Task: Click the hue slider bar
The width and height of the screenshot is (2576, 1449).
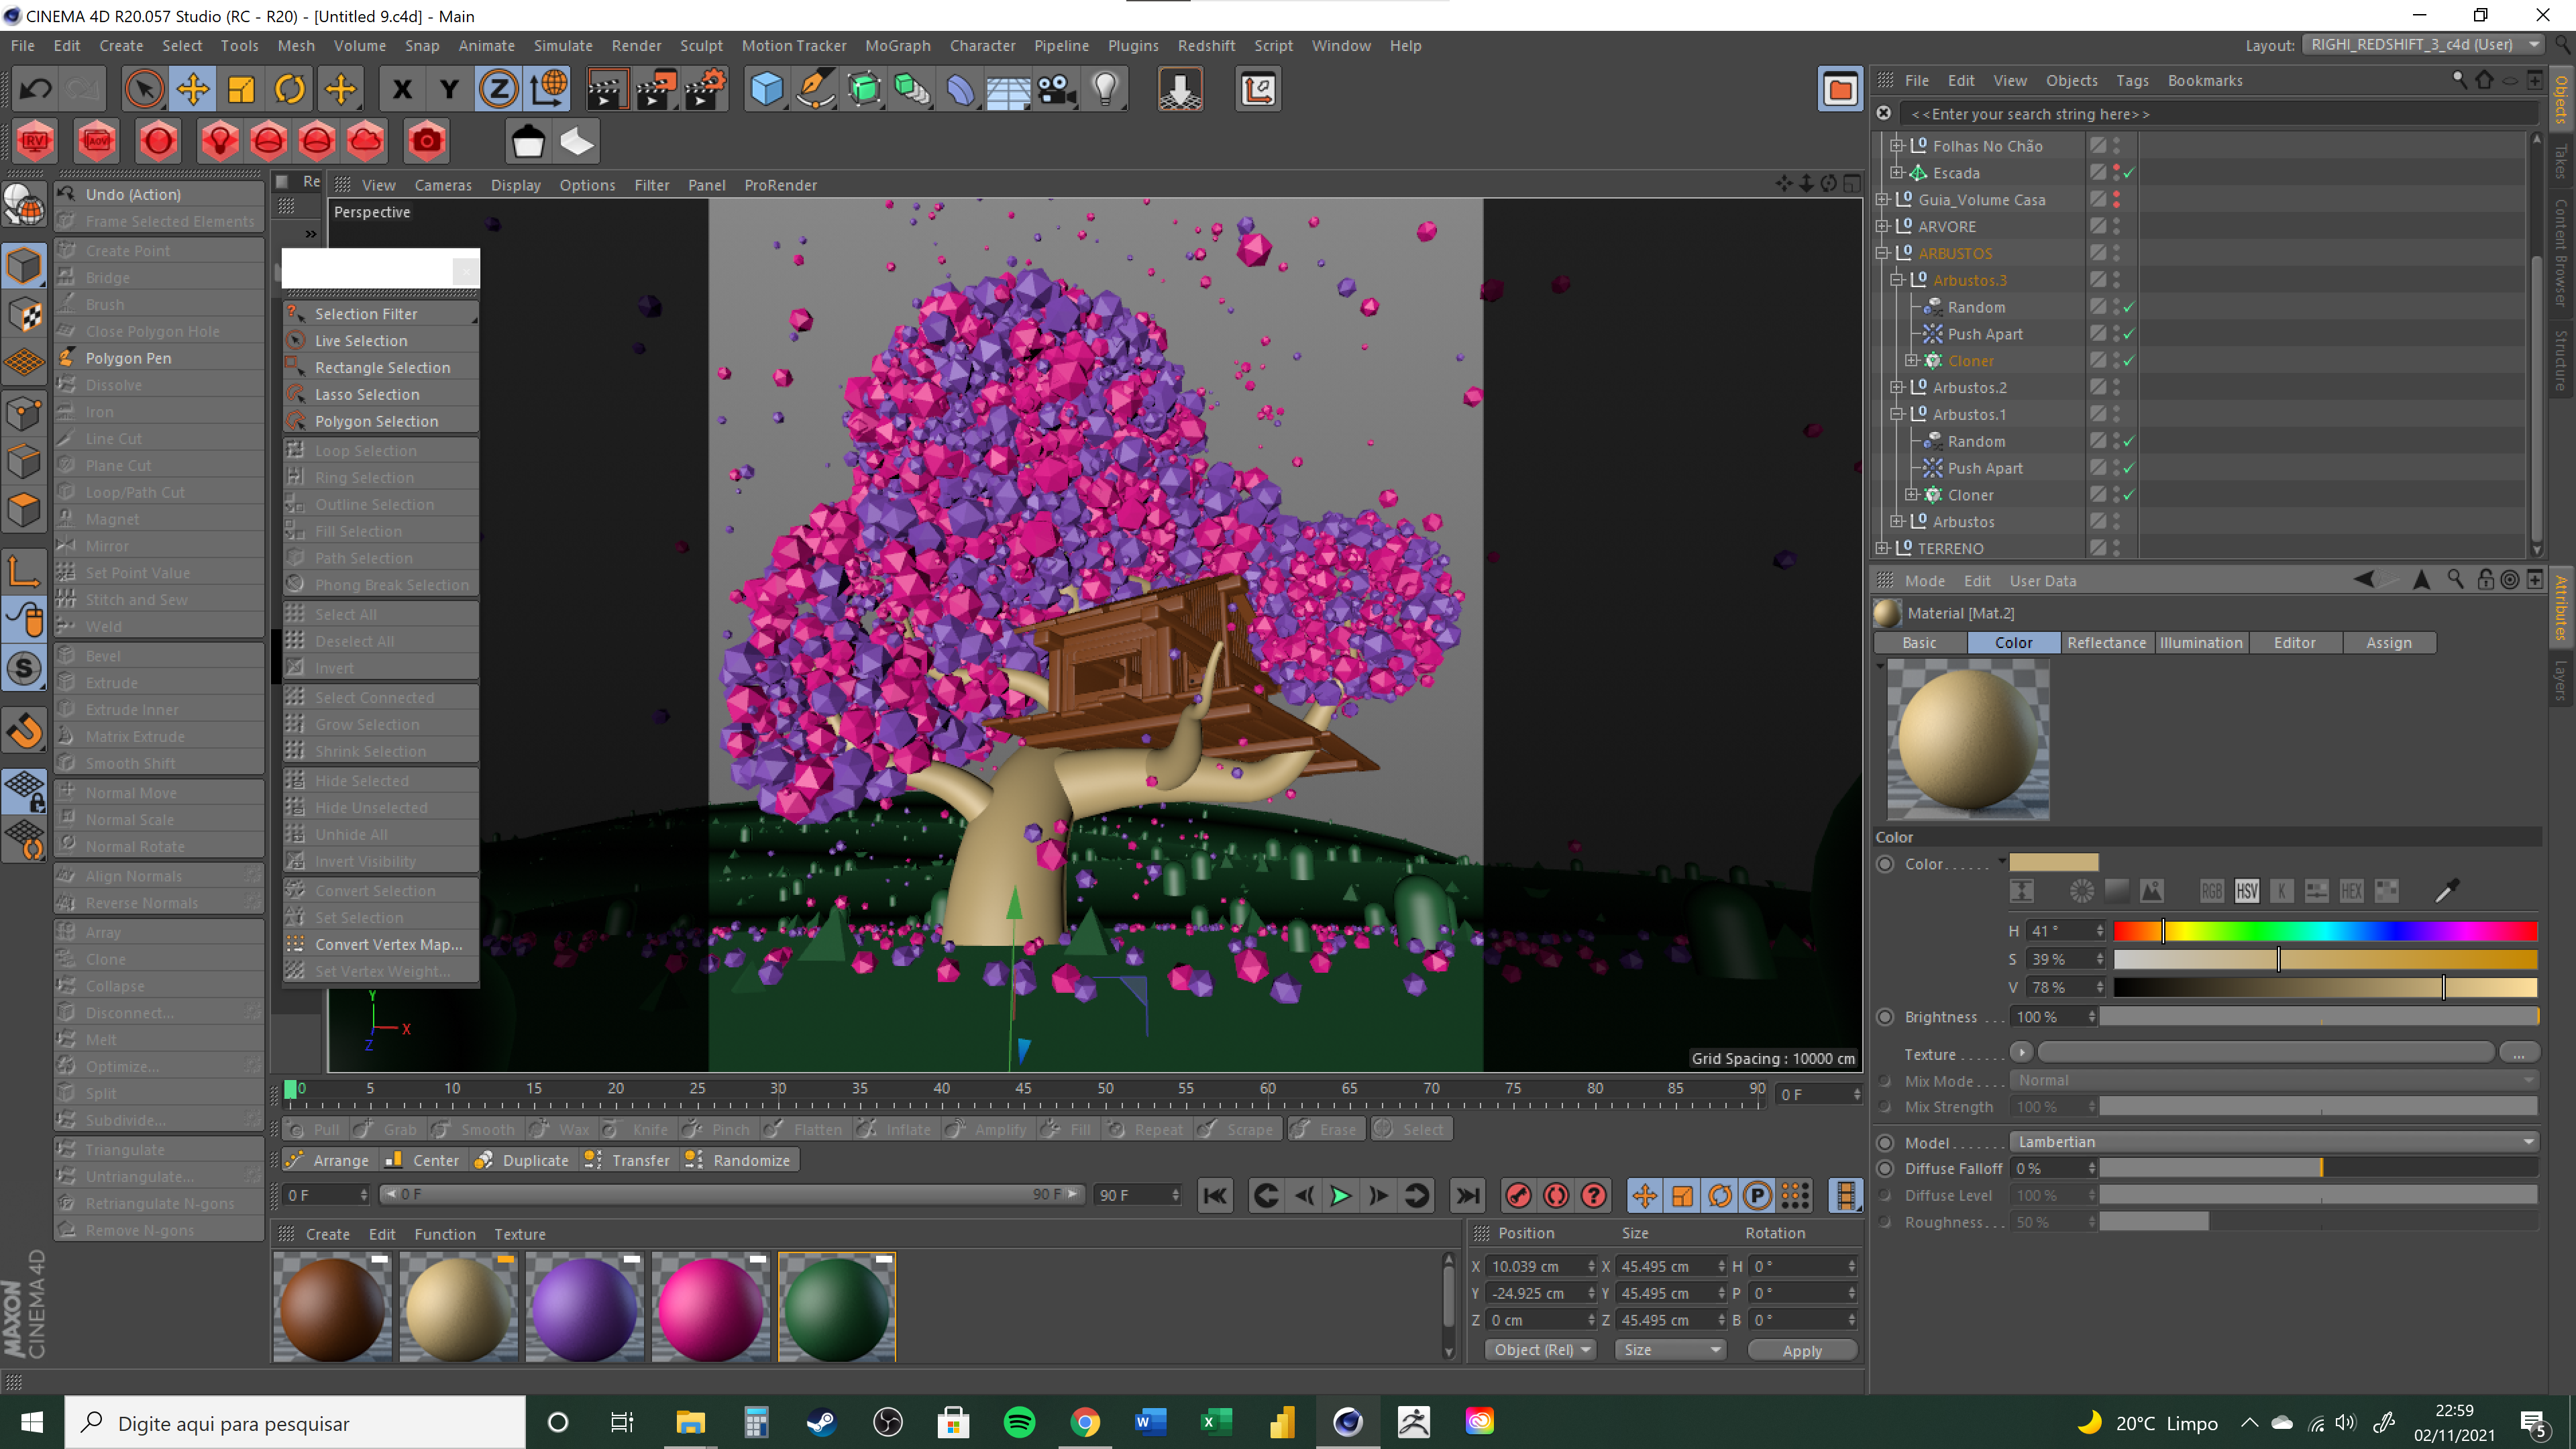Action: point(2325,931)
